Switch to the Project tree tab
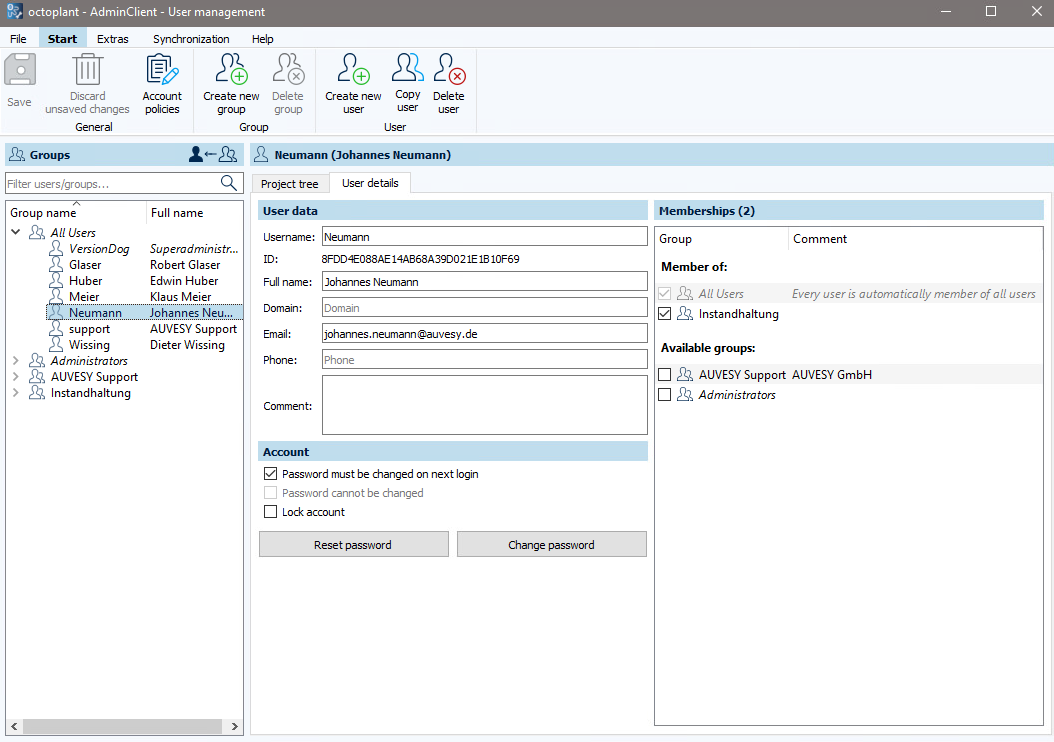 (289, 183)
